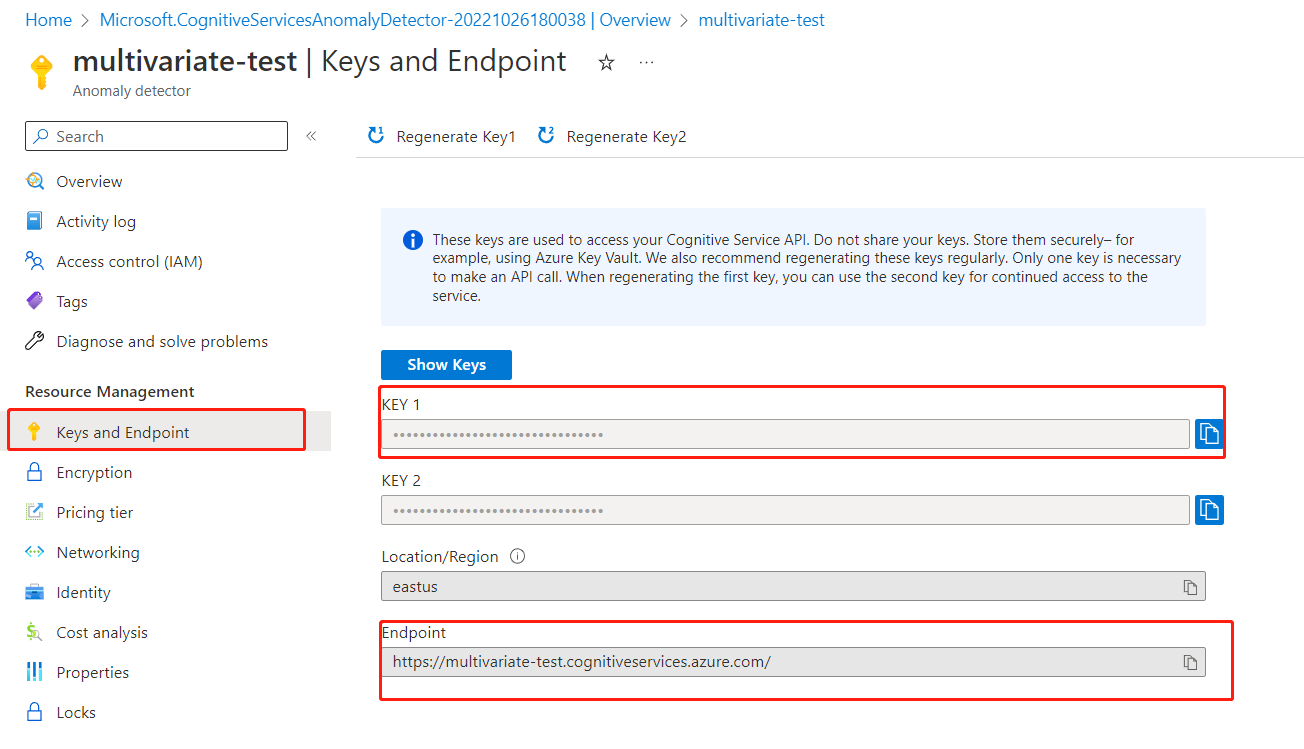Regenerate Key2
1304x749 pixels.
click(x=612, y=137)
